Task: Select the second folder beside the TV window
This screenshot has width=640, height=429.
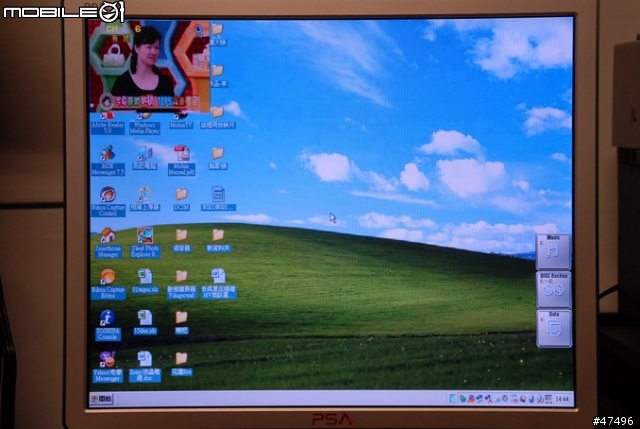Action: point(218,76)
